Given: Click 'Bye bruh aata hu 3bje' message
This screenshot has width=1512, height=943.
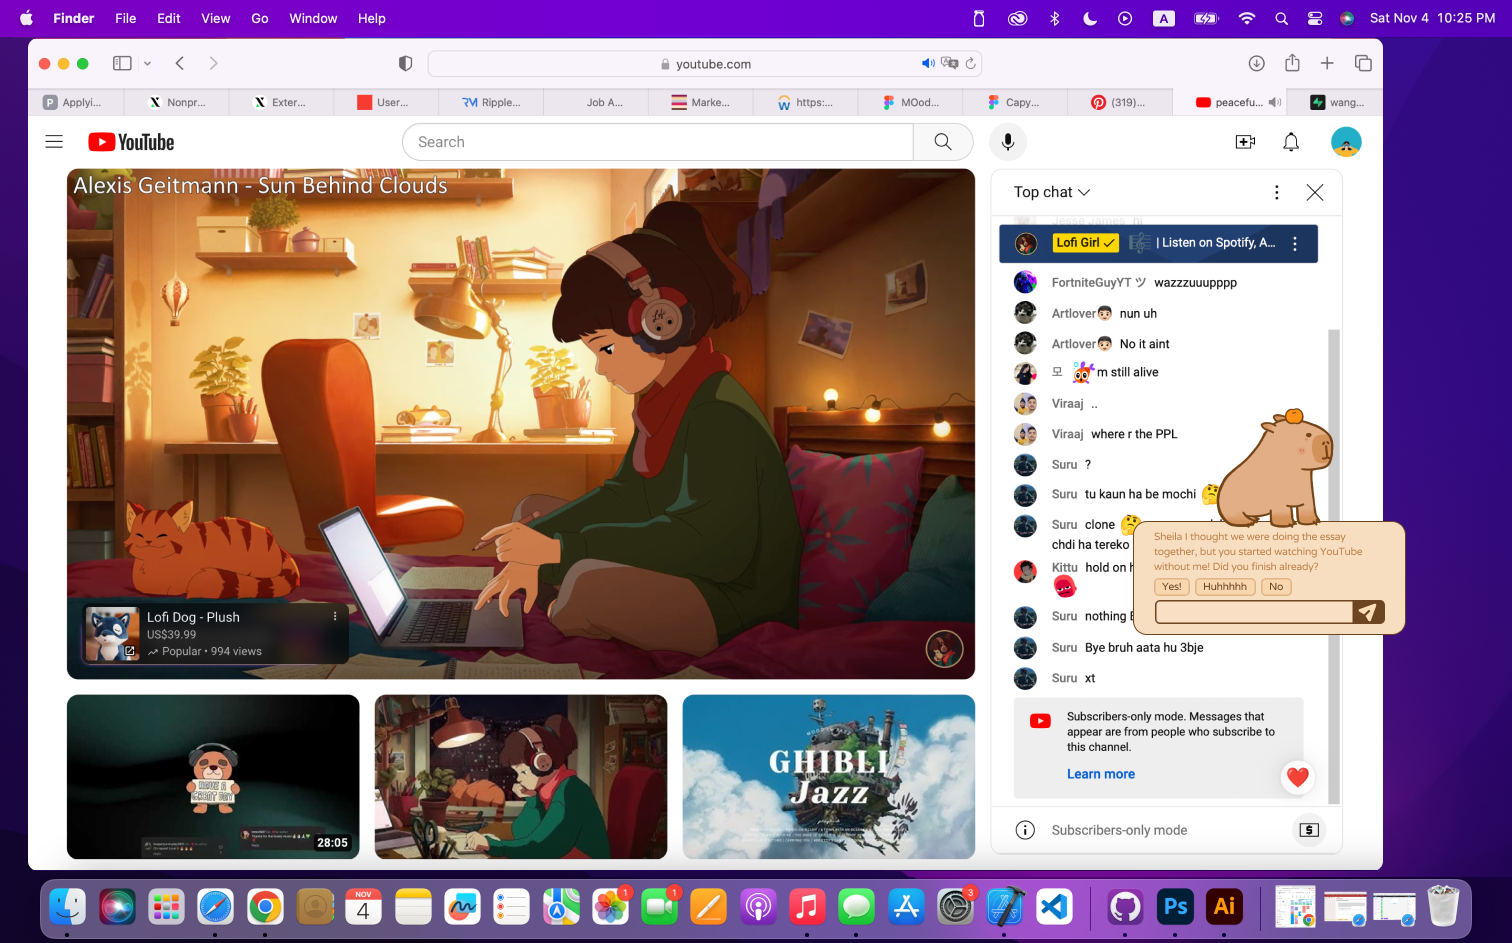Looking at the screenshot, I should (1144, 648).
